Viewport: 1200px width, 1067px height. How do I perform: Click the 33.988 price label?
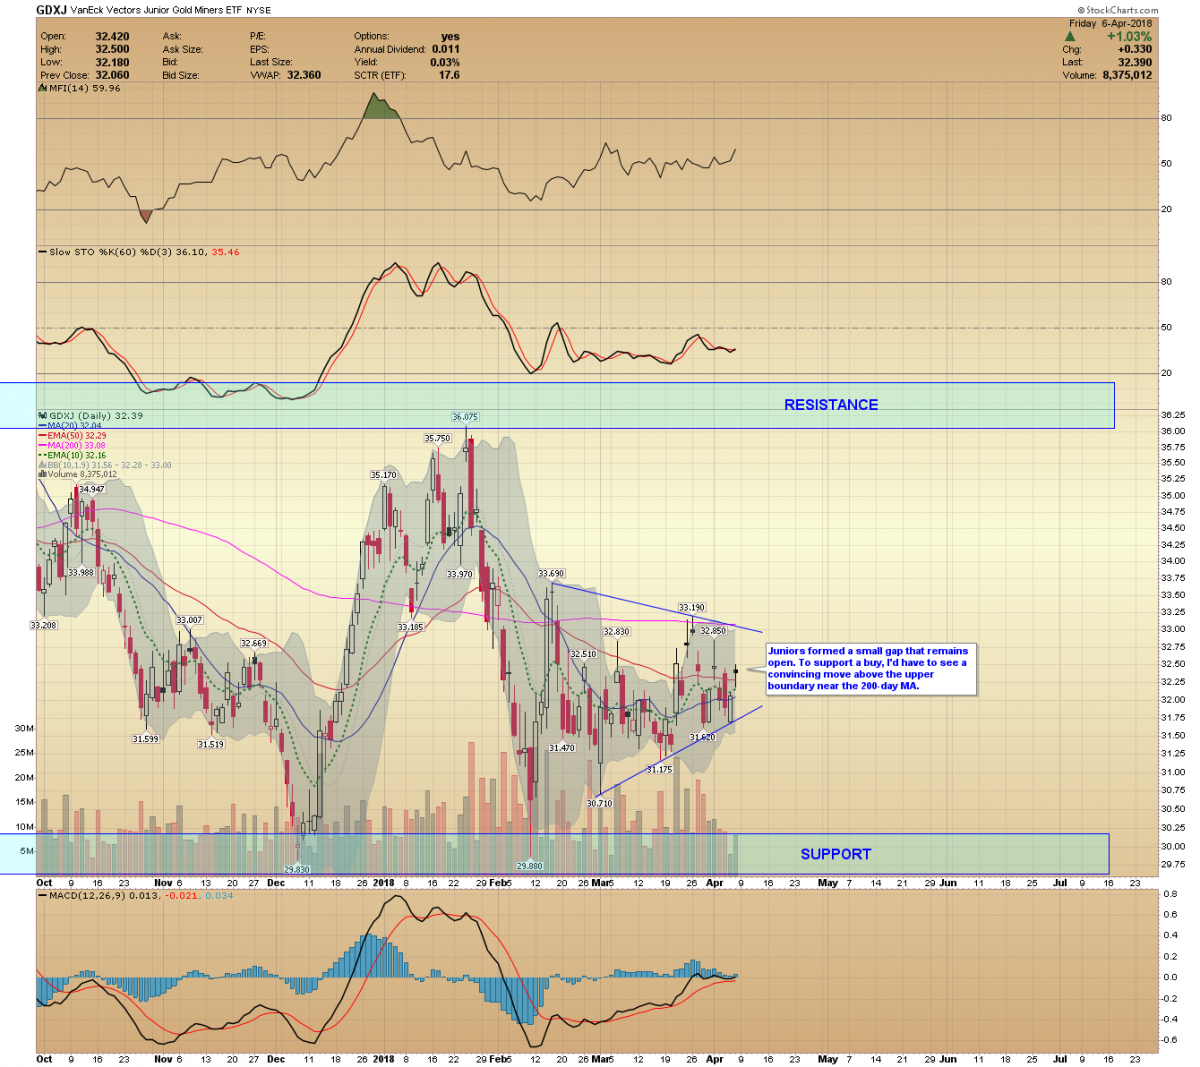(81, 573)
